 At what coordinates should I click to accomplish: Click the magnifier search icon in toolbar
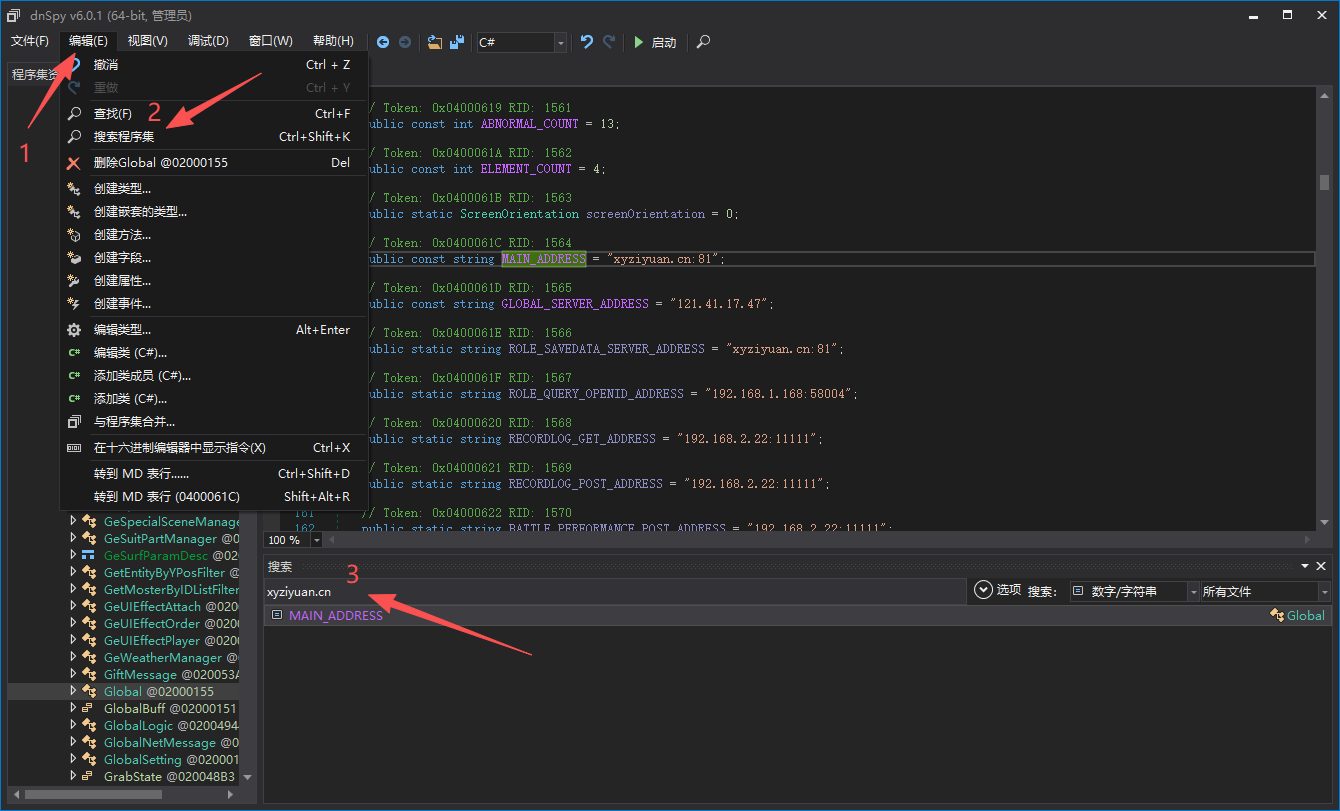(x=704, y=42)
